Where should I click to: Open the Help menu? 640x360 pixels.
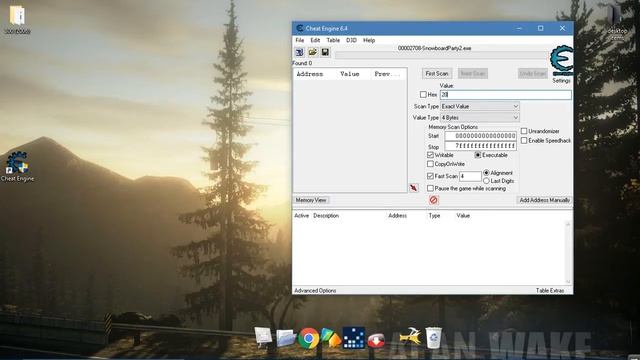point(369,40)
